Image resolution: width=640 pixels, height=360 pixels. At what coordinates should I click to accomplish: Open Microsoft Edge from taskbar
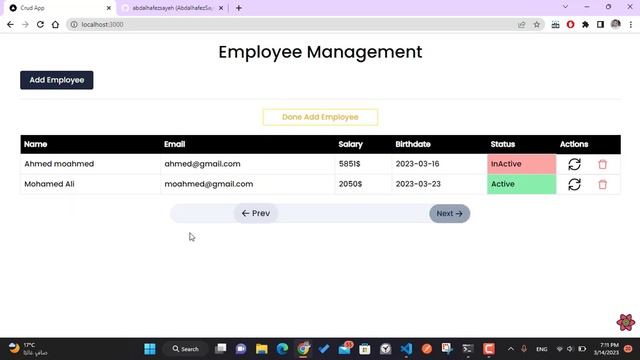282,349
